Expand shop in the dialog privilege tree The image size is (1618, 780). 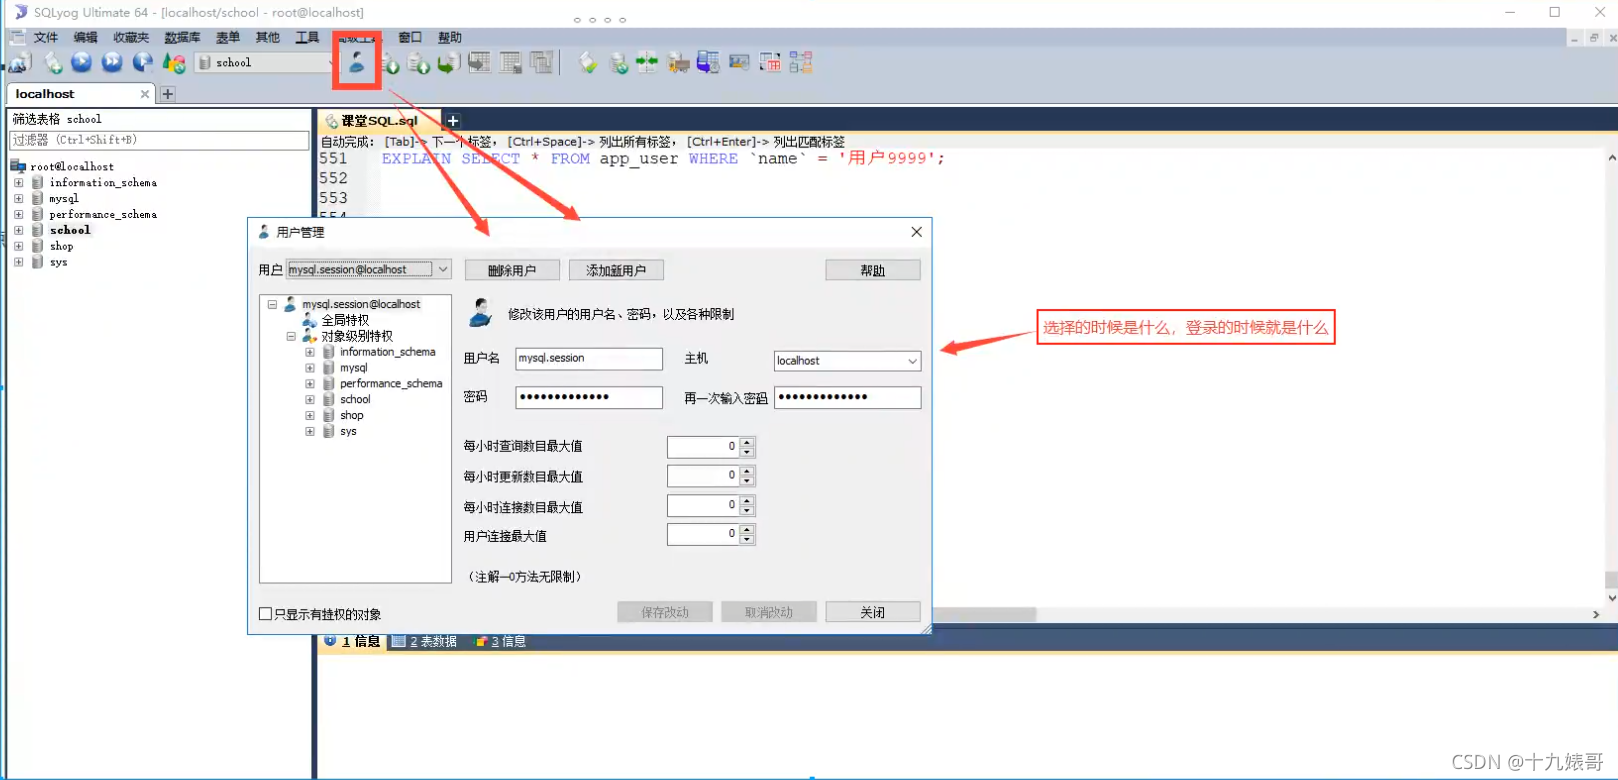click(x=310, y=416)
